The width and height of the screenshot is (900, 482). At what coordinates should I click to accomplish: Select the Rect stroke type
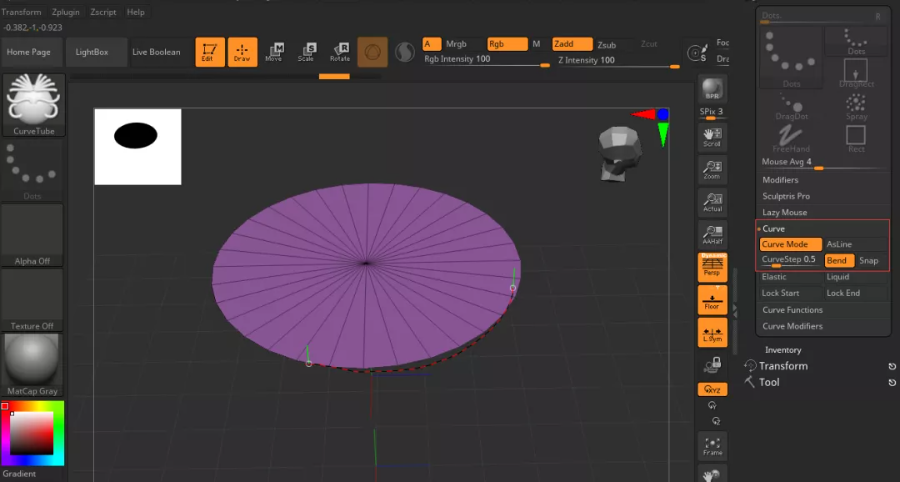(x=856, y=139)
